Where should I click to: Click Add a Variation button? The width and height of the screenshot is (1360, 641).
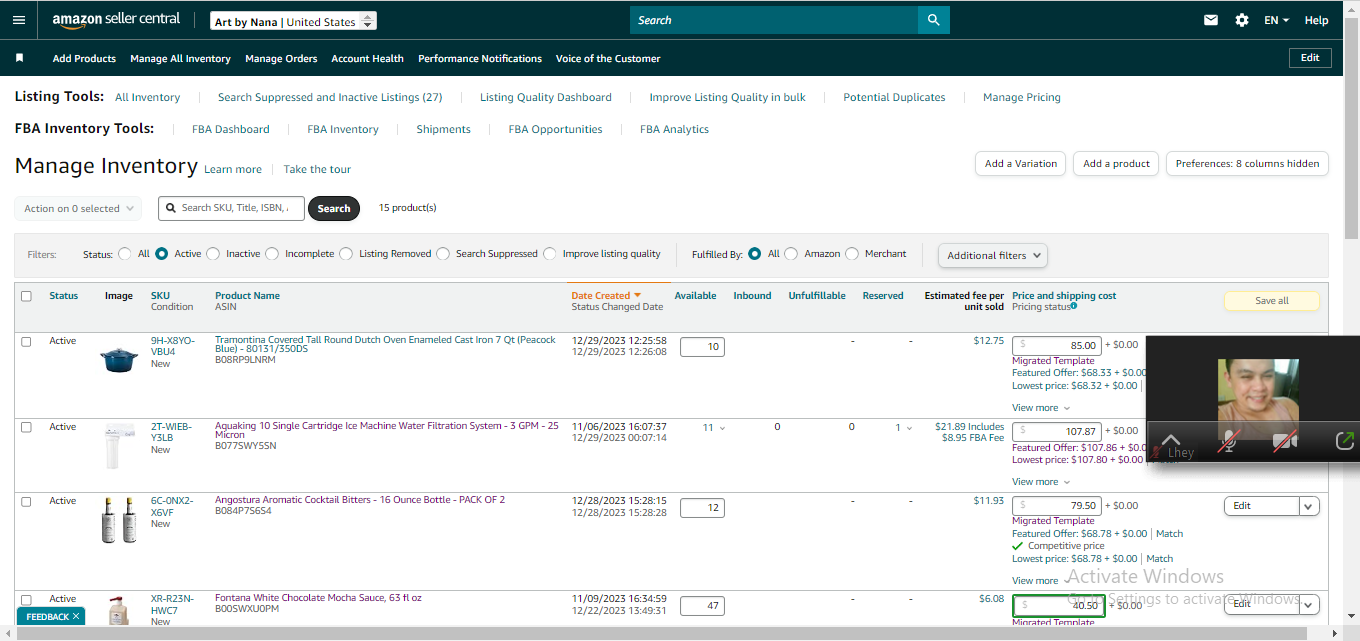1020,164
